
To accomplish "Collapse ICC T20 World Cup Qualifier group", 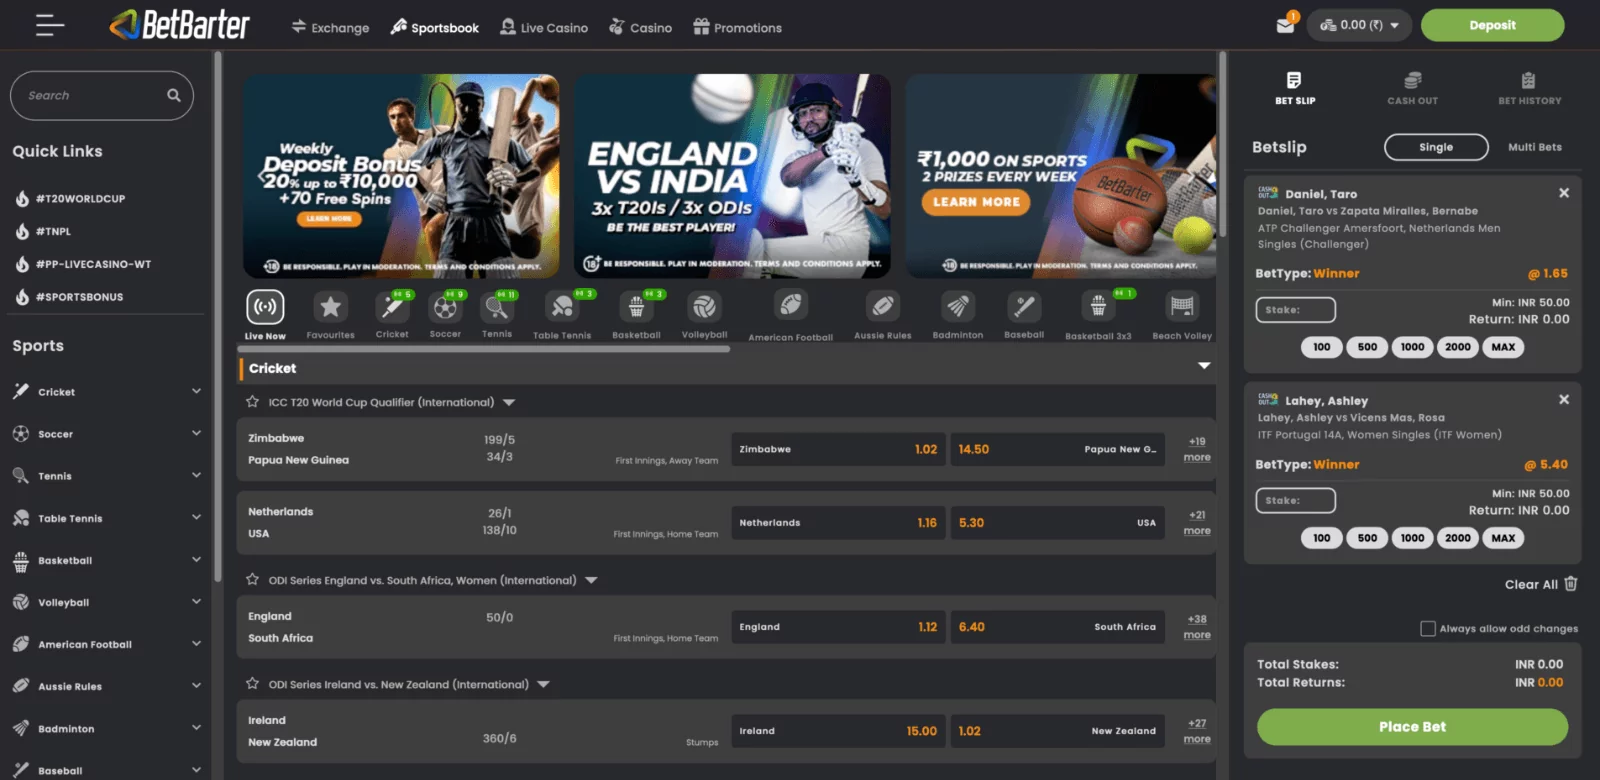I will (509, 403).
